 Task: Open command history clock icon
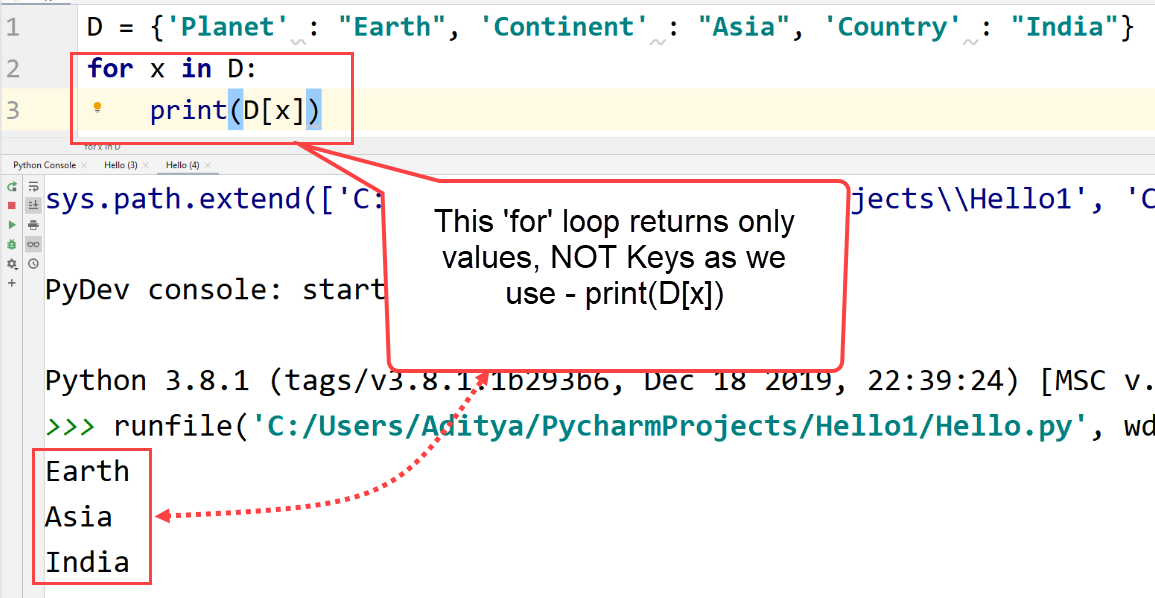(x=33, y=264)
